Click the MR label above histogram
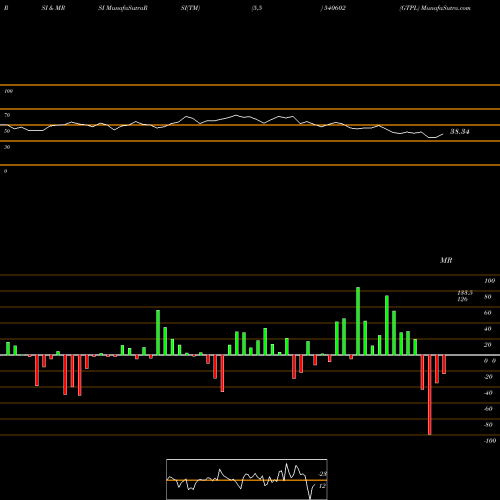This screenshot has width=500, height=500. 446,260
